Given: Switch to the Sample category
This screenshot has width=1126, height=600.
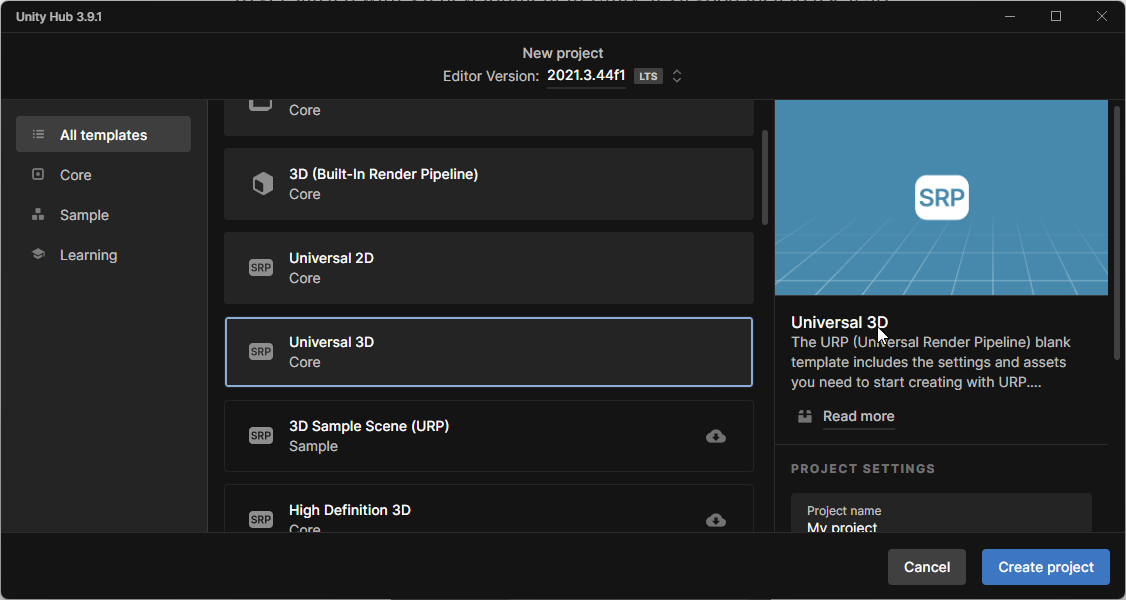Looking at the screenshot, I should click(x=83, y=214).
